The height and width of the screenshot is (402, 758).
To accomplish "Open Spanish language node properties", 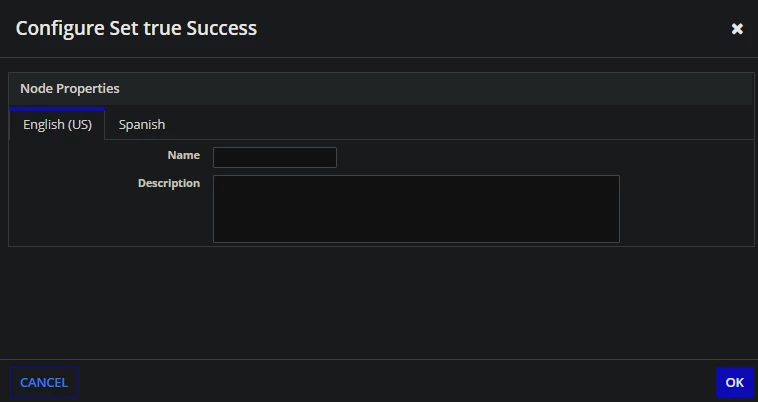I will 142,125.
